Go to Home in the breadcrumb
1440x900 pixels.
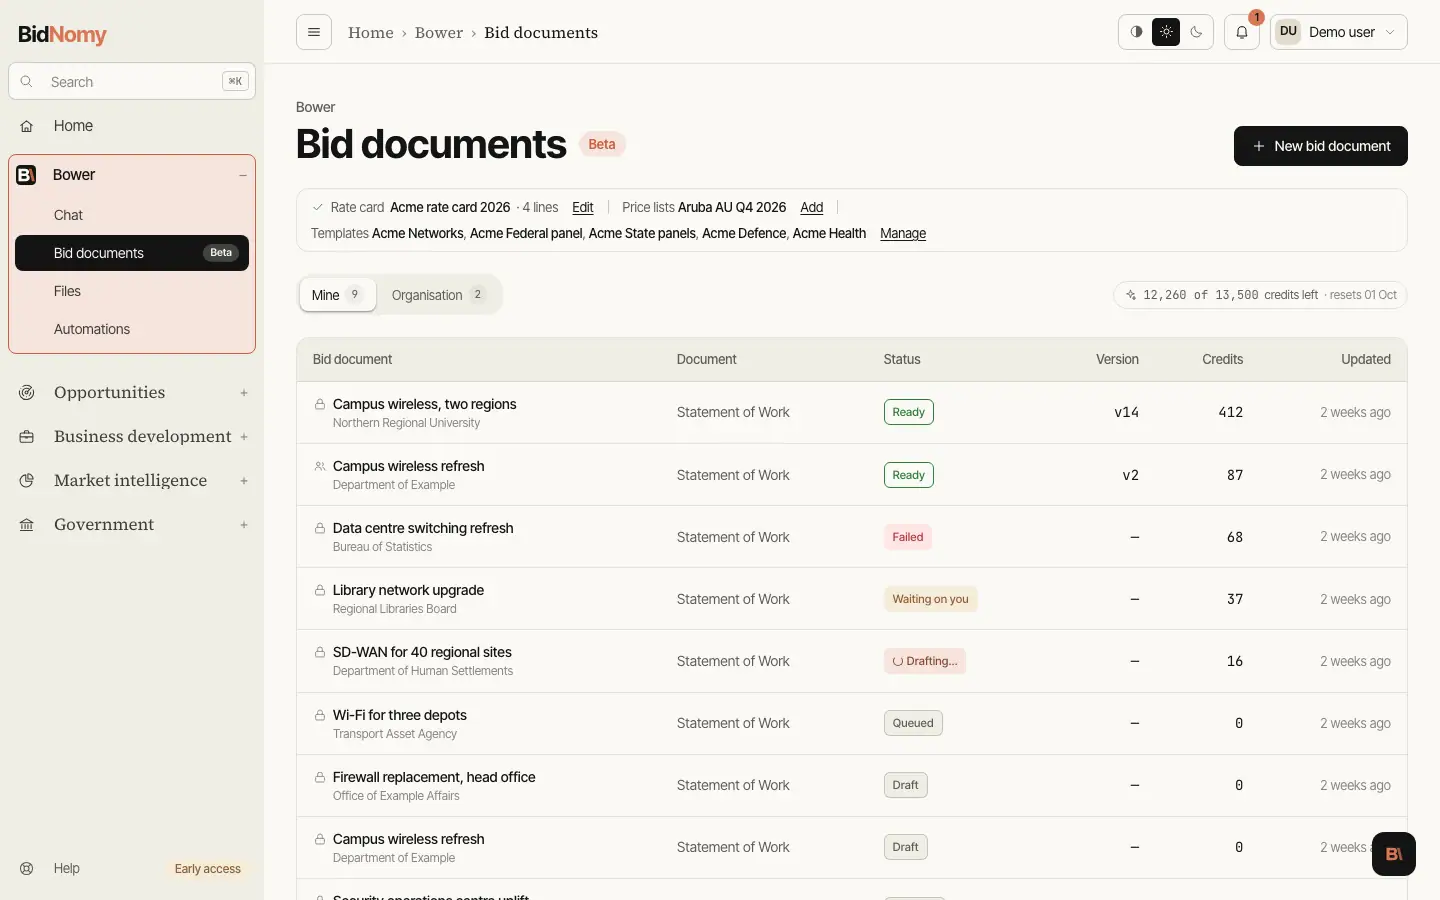point(371,32)
